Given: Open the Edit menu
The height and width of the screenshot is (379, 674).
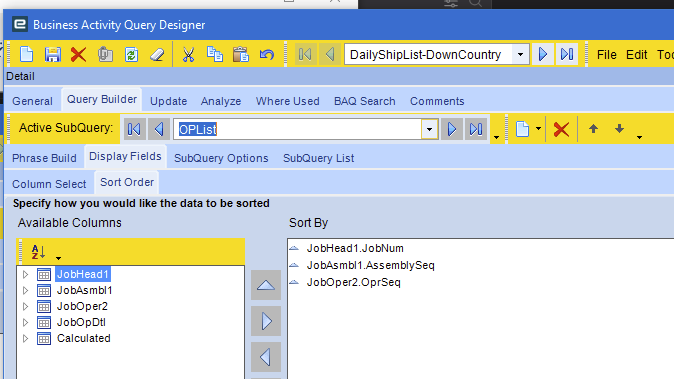Looking at the screenshot, I should click(636, 55).
